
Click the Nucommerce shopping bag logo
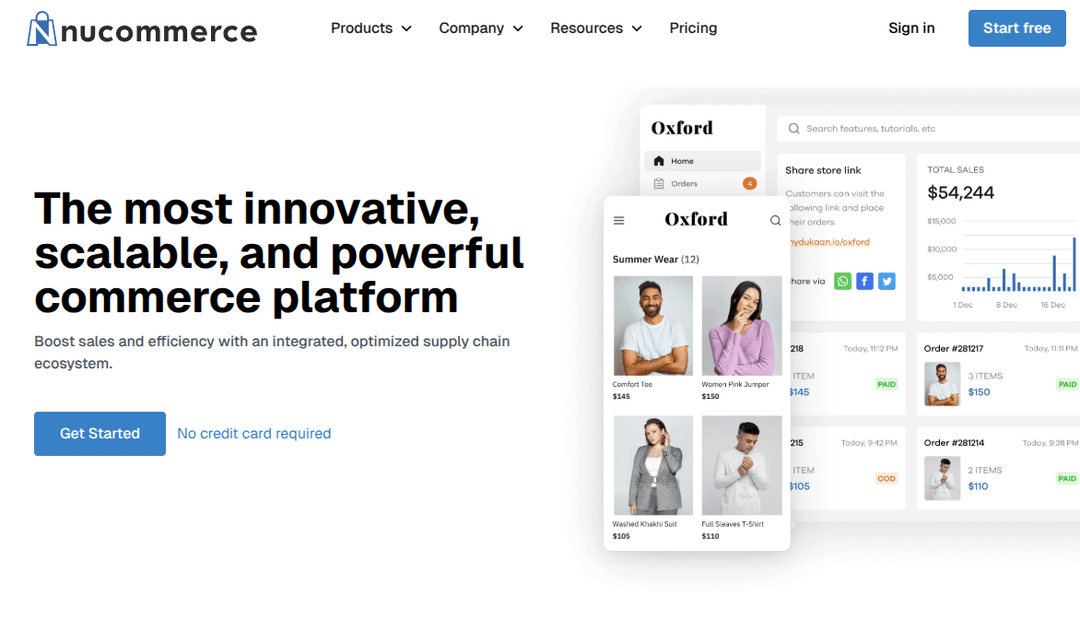click(x=42, y=29)
